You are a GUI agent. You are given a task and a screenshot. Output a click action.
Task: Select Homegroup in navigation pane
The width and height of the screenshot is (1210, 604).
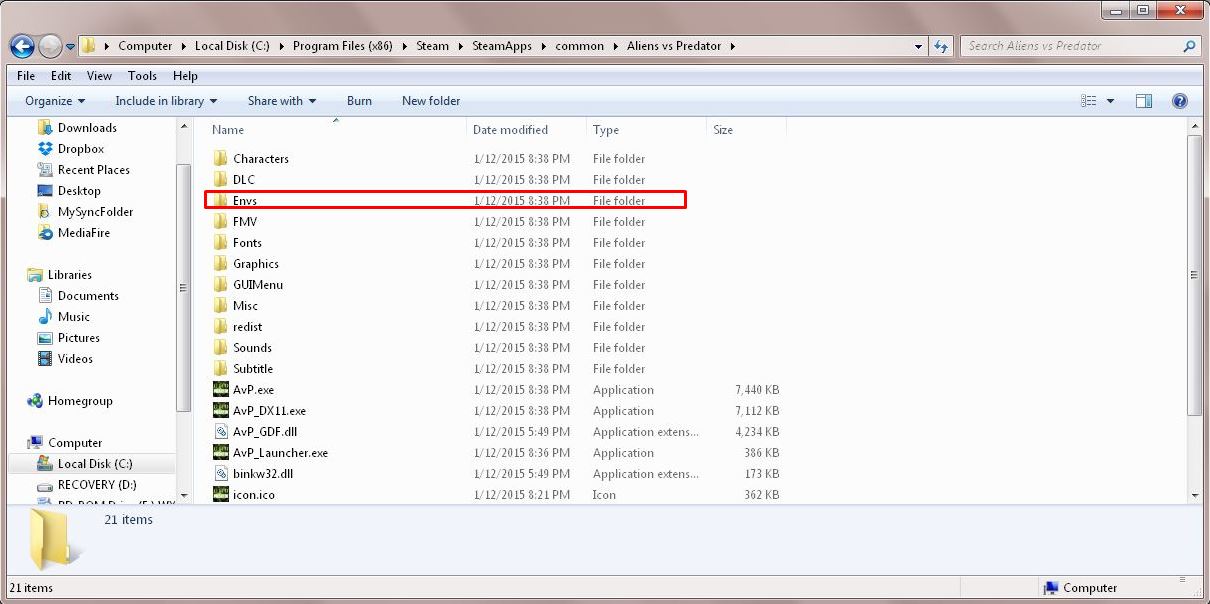[x=80, y=401]
